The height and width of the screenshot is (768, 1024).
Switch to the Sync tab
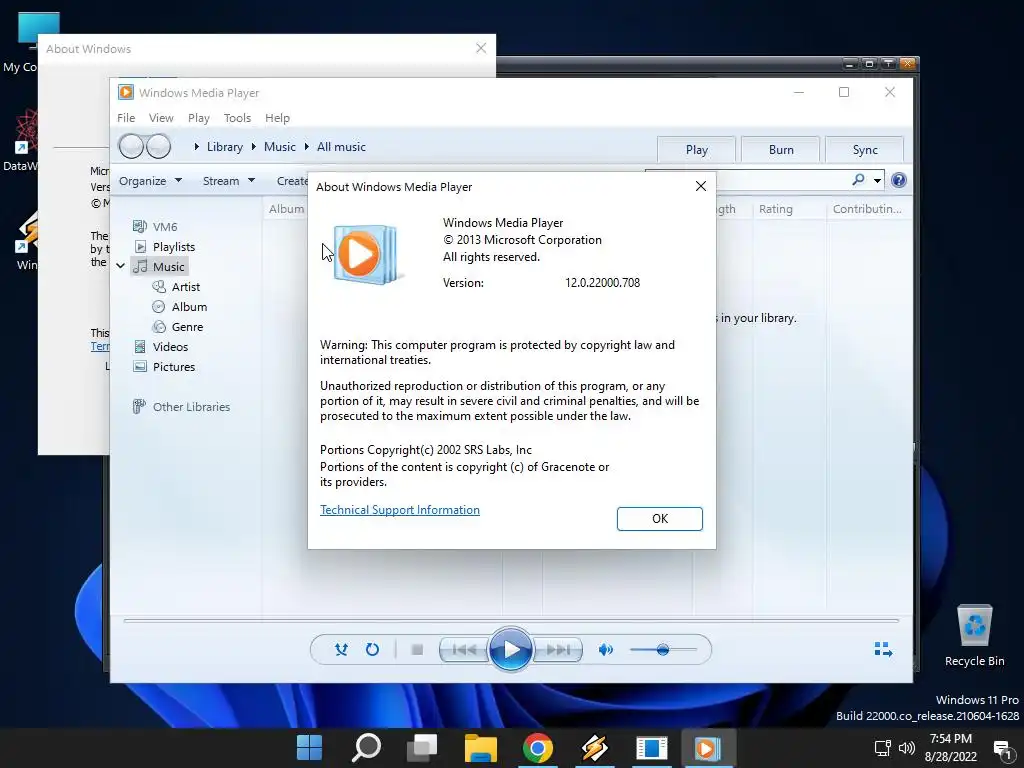[x=865, y=150]
